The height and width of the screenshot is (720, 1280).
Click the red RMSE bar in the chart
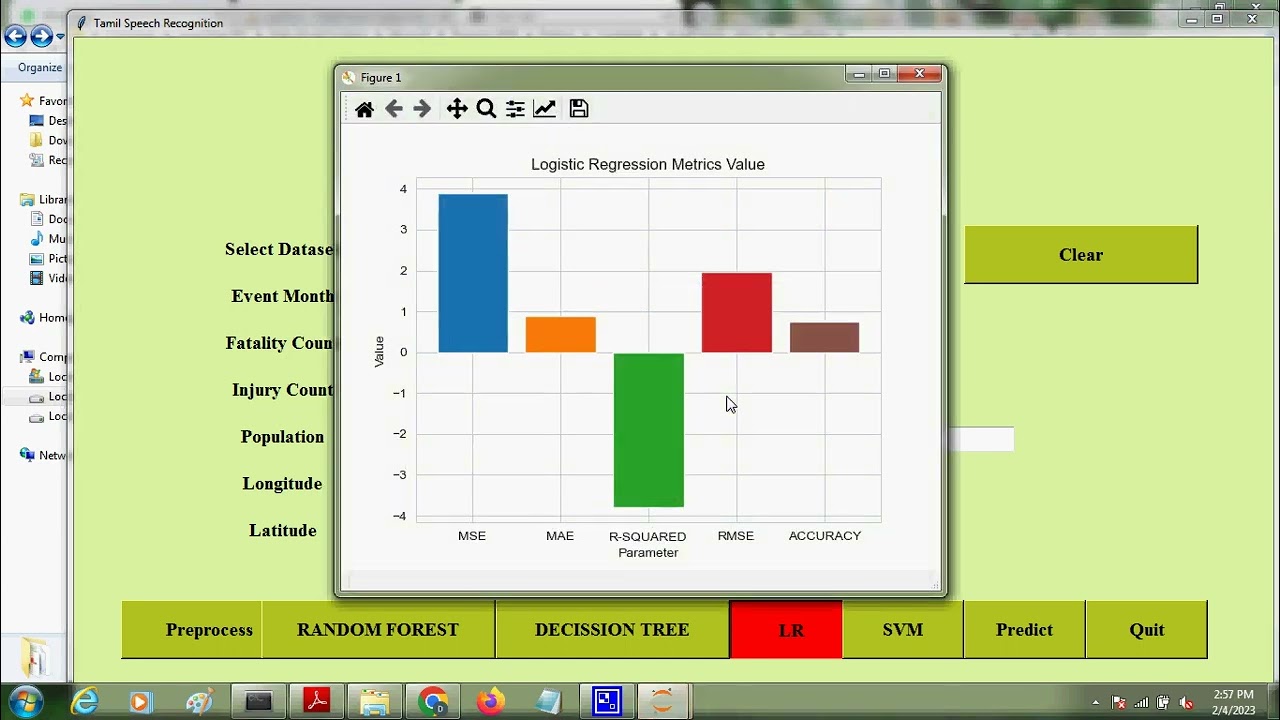coord(737,313)
